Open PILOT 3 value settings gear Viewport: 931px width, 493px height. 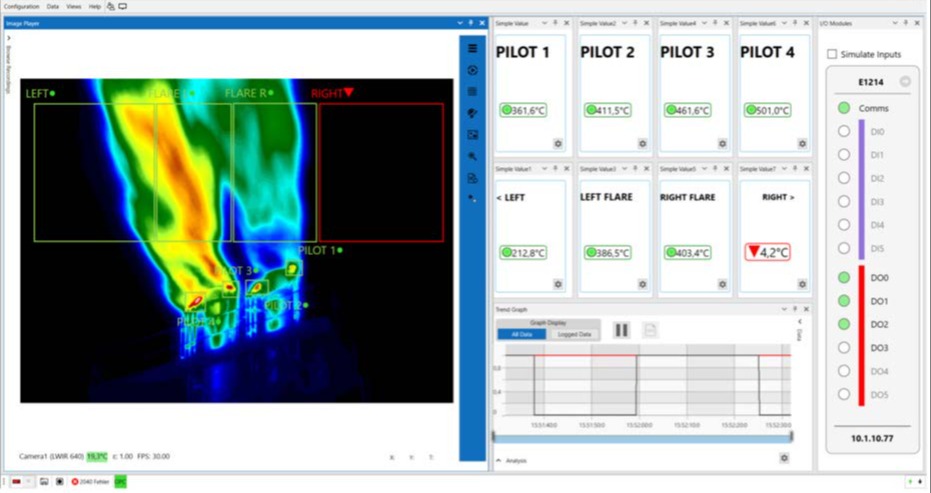pos(722,144)
